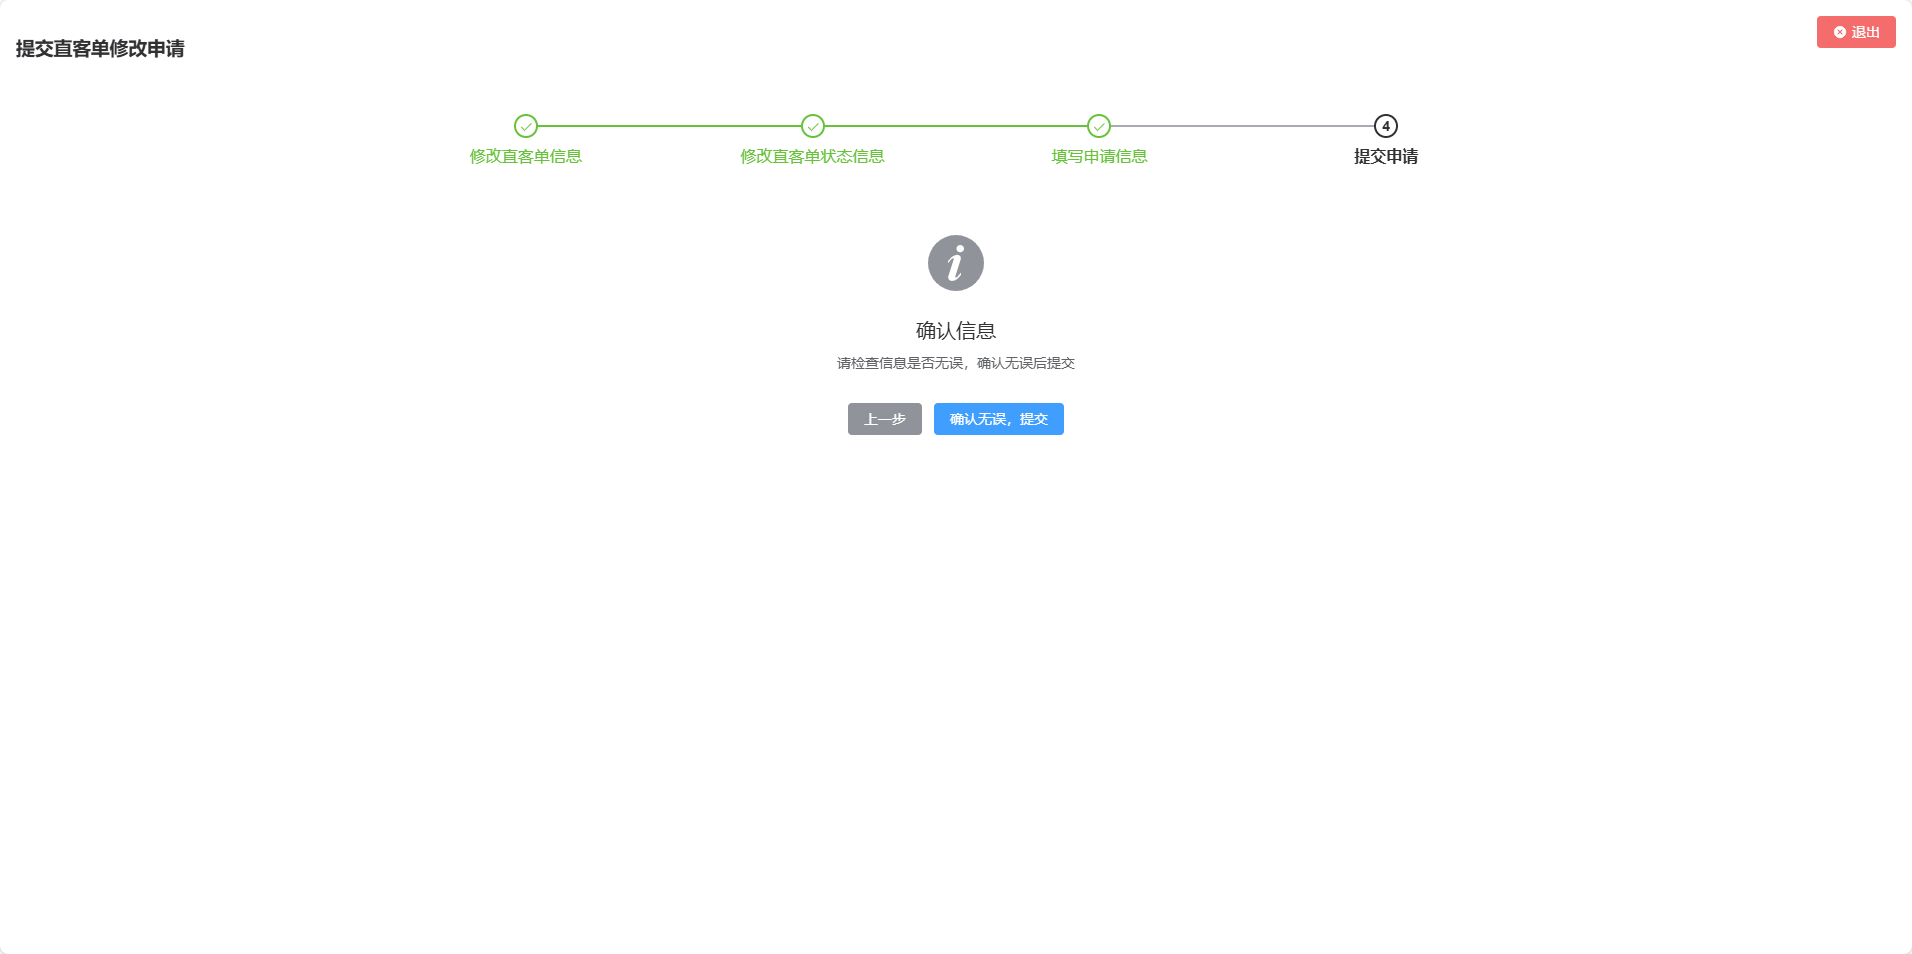Click the gray info icon above 确认信息
Image resolution: width=1912 pixels, height=954 pixels.
pyautogui.click(x=956, y=263)
